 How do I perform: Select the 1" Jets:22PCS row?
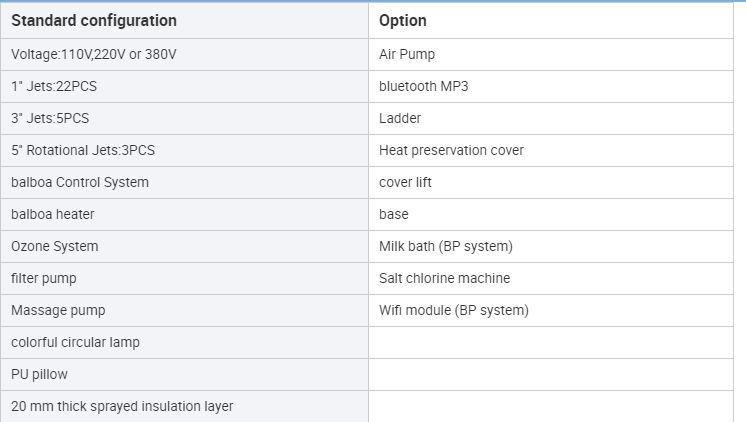[54, 86]
